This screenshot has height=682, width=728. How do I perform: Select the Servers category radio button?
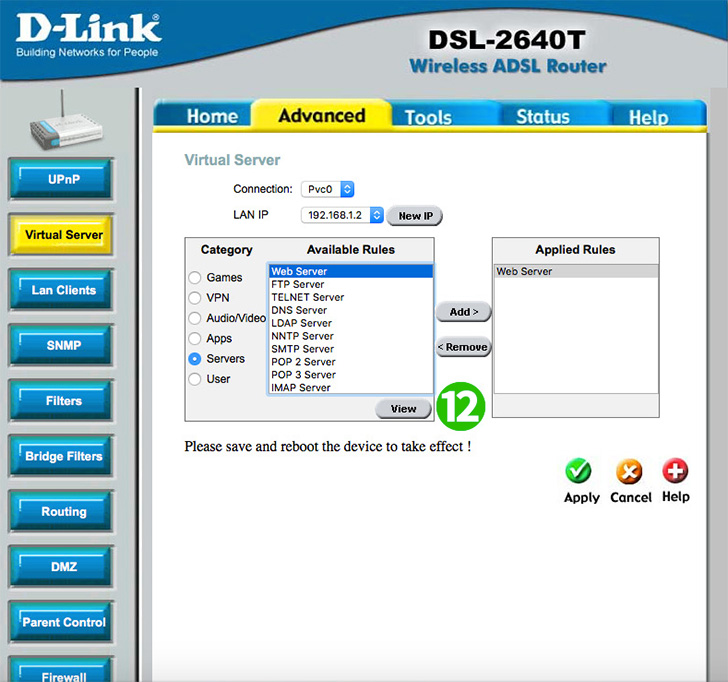pos(195,359)
